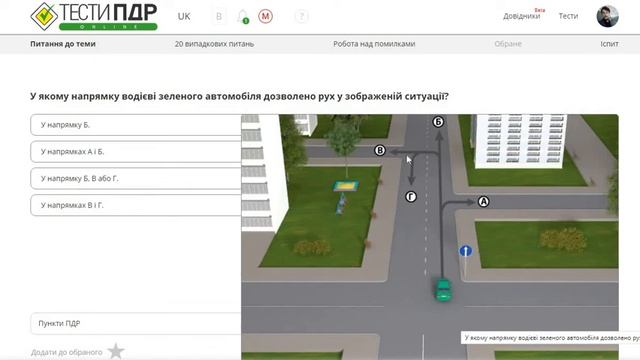Click direction marker В in the image
This screenshot has width=640, height=360.
point(380,151)
